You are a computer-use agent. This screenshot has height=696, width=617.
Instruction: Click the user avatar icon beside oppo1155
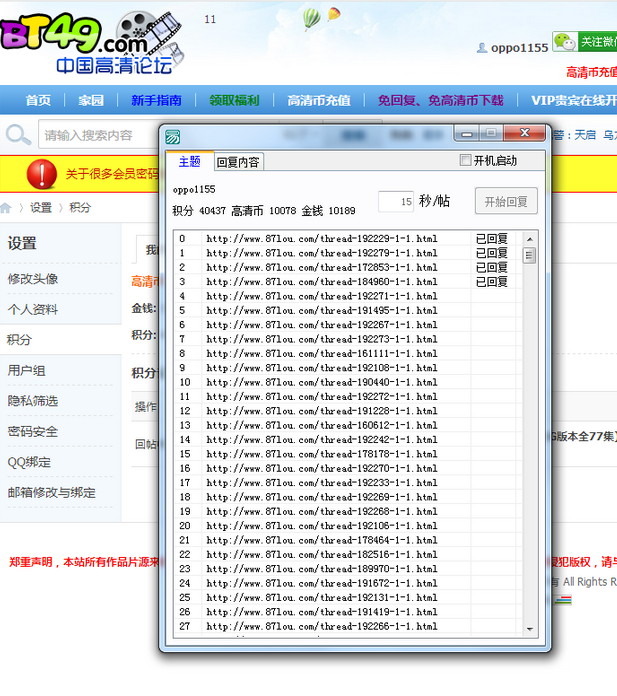tap(482, 48)
